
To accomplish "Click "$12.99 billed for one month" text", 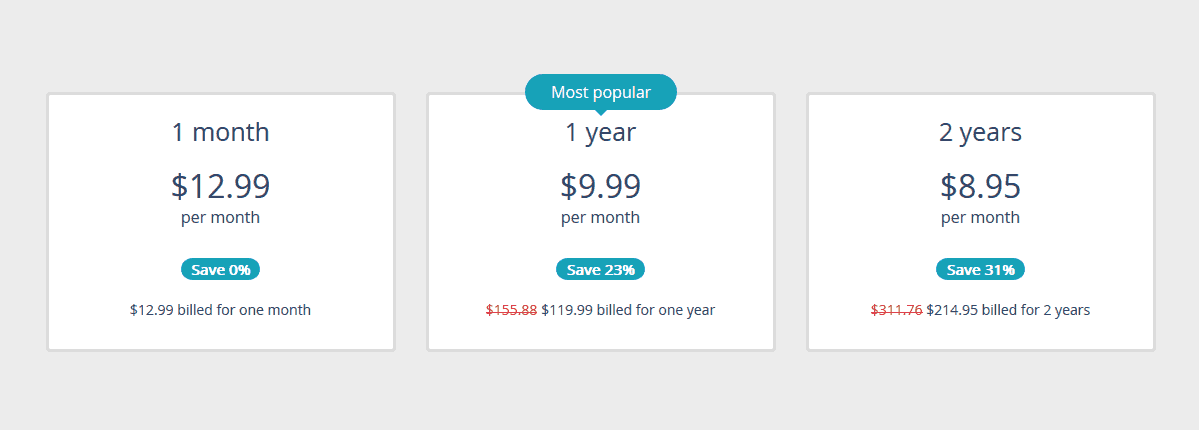I will [x=221, y=310].
